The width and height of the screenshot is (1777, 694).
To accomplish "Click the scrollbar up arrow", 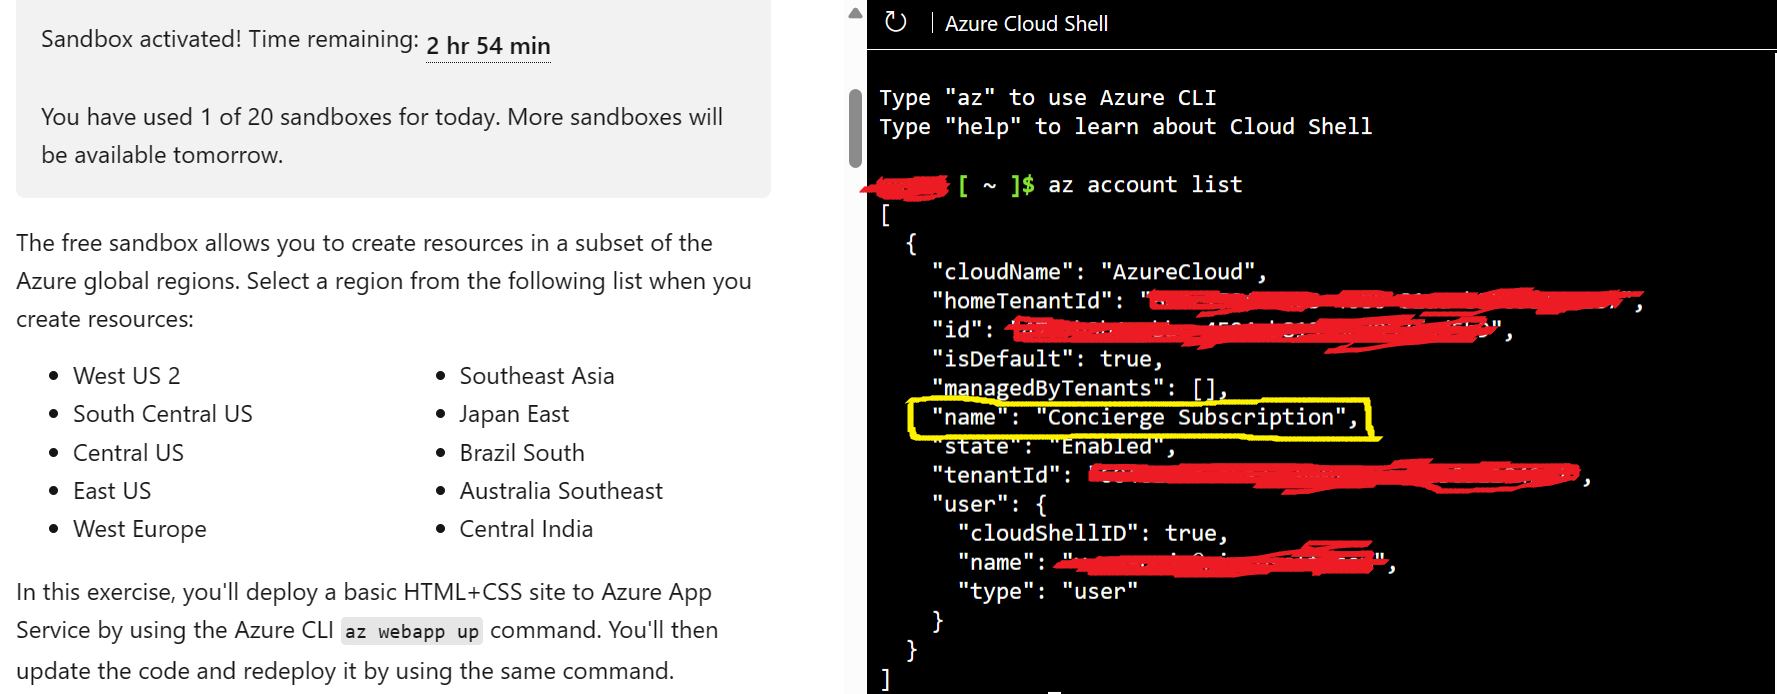I will click(x=855, y=13).
